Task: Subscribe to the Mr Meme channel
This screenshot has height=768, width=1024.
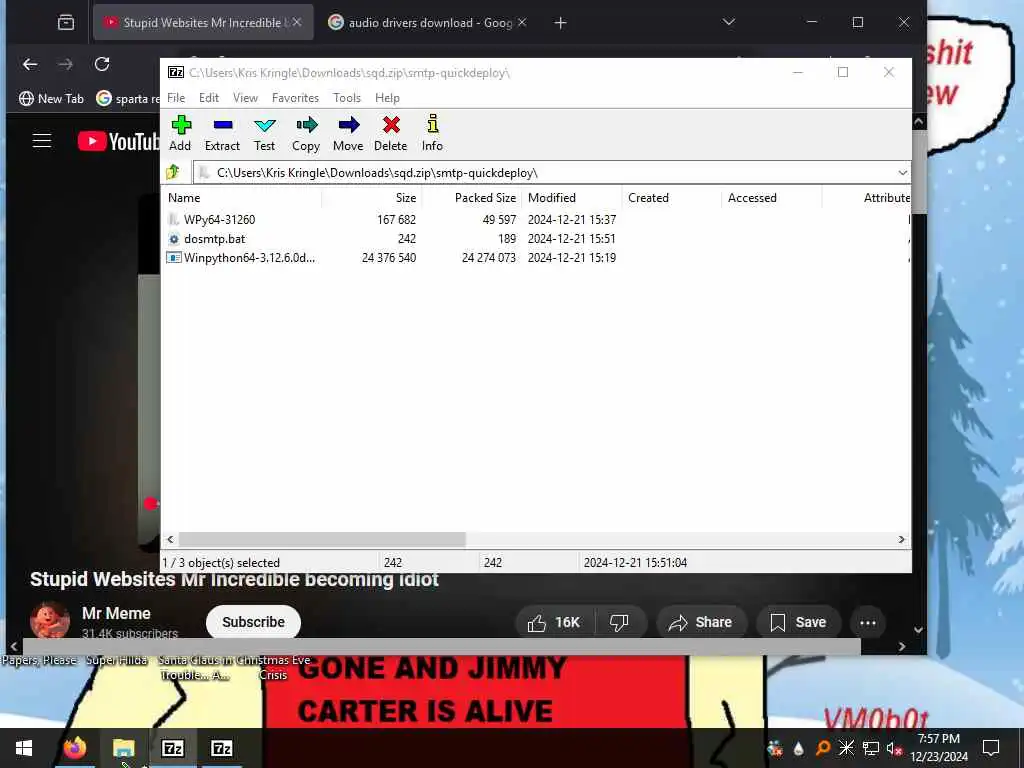Action: pyautogui.click(x=253, y=622)
